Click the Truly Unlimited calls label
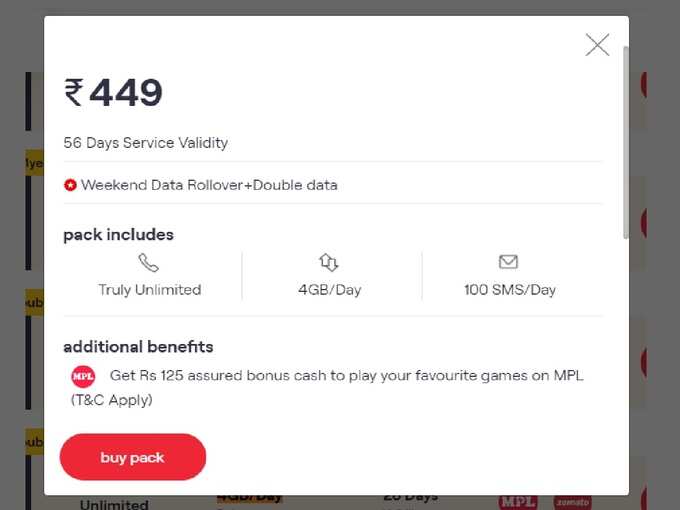This screenshot has width=680, height=510. 150,290
